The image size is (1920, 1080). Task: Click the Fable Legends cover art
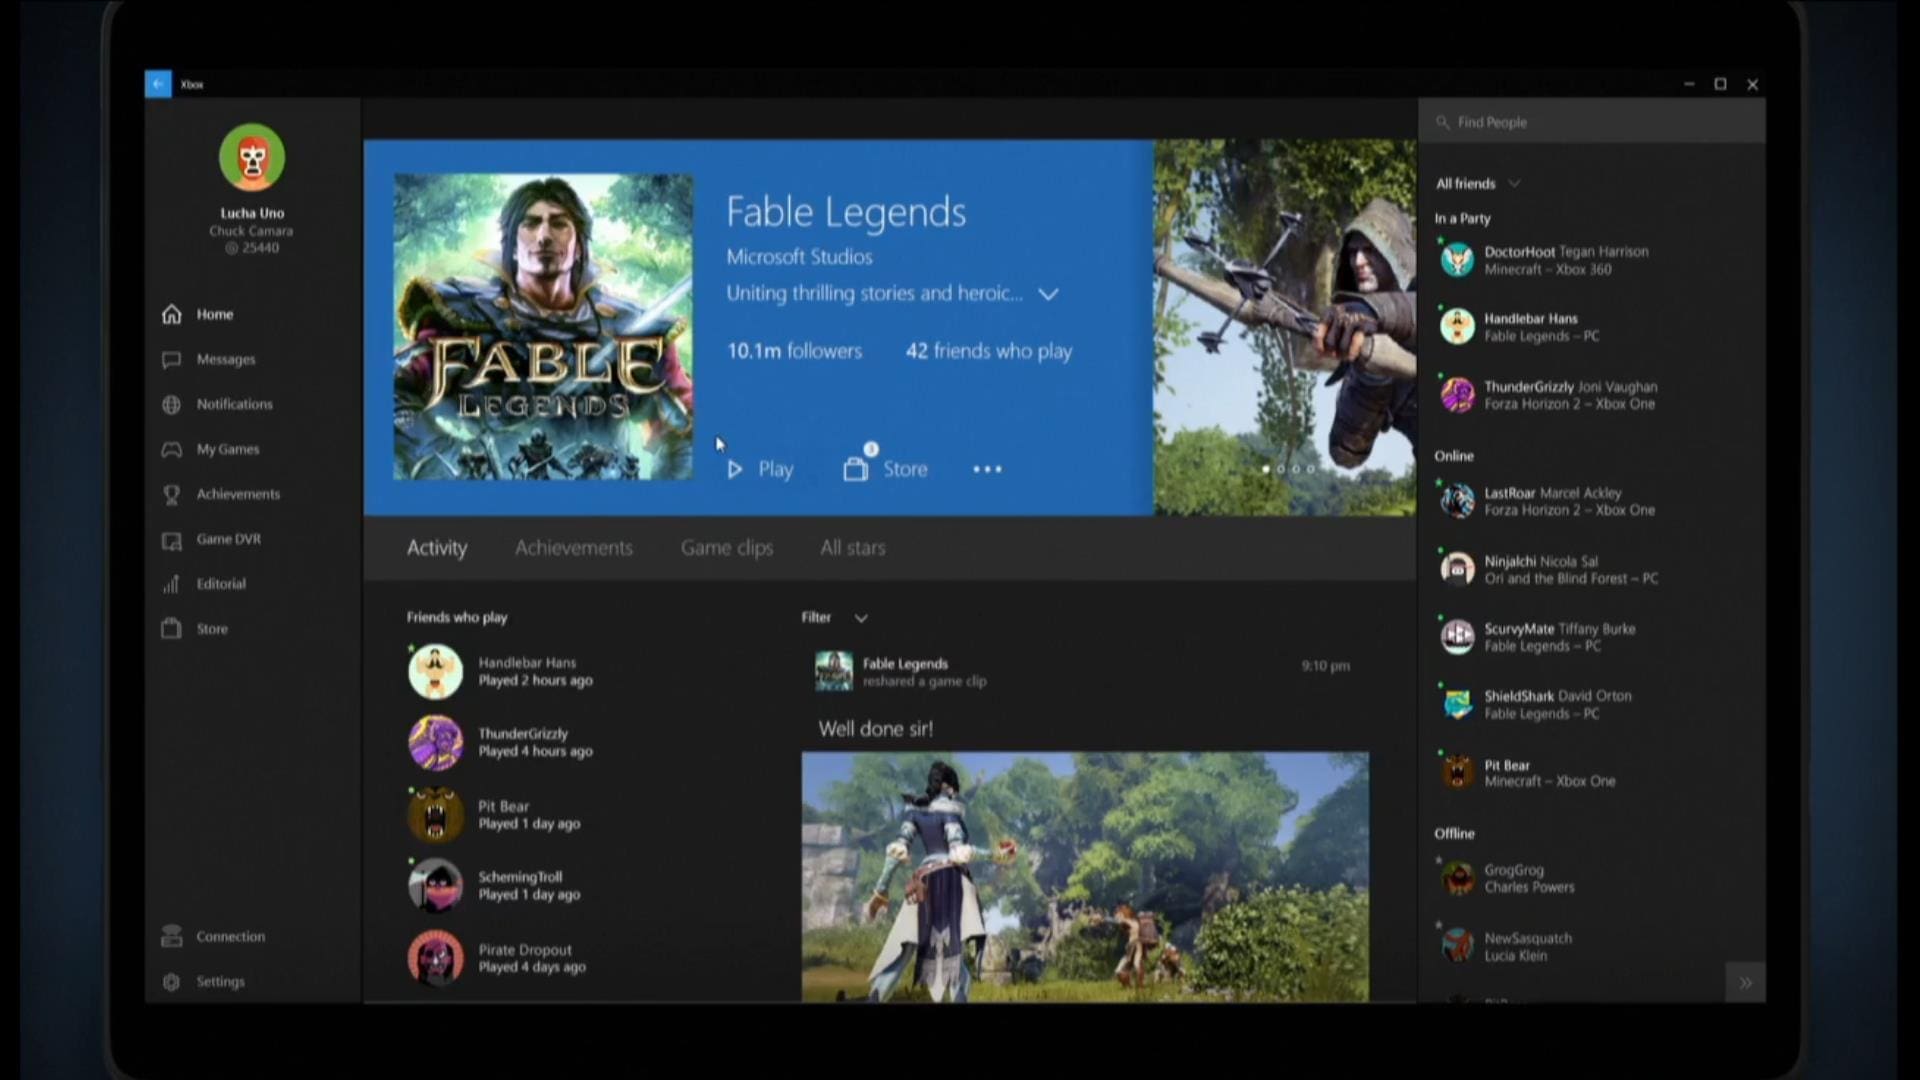tap(543, 327)
